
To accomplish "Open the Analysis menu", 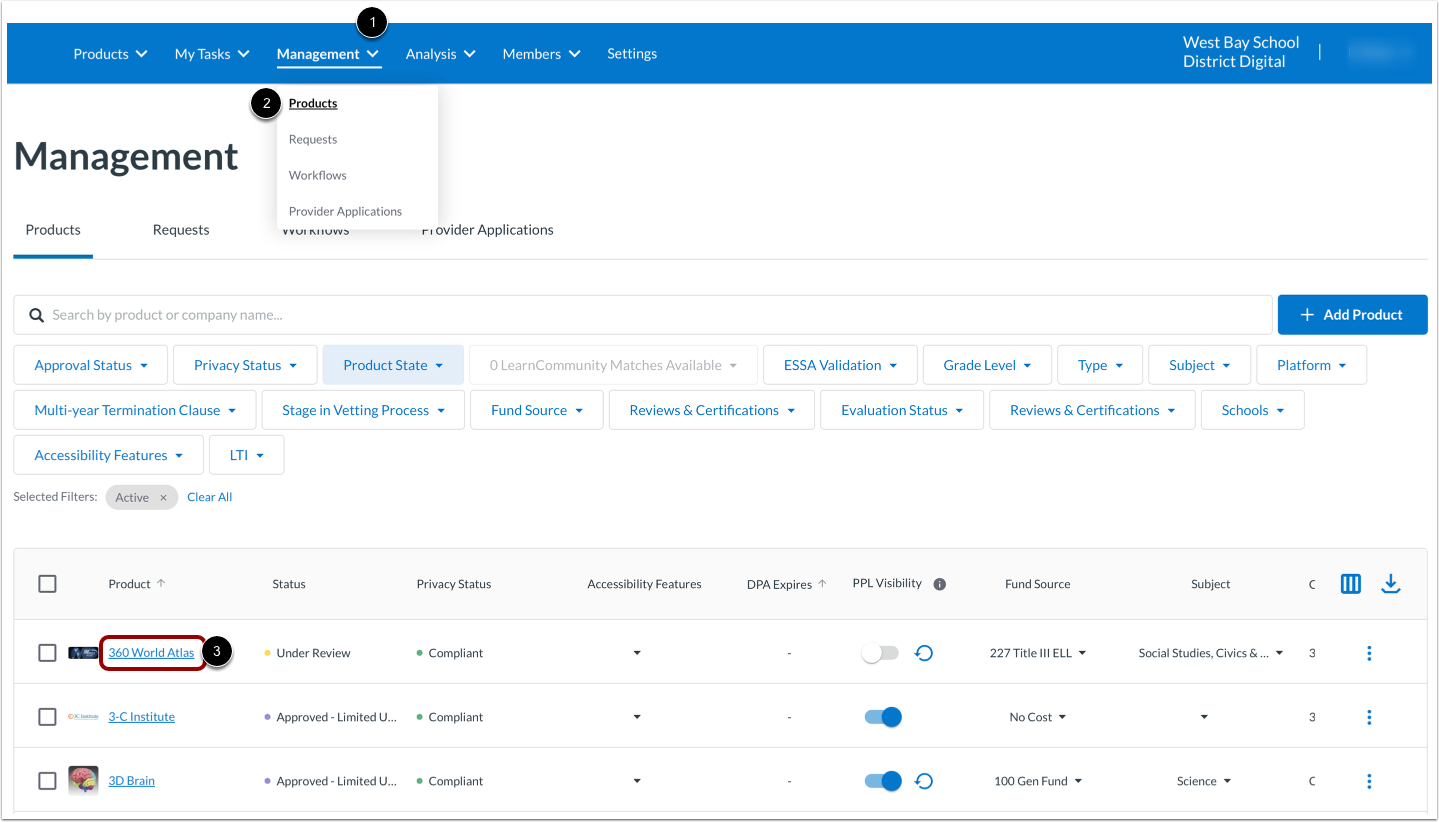I will click(x=439, y=53).
